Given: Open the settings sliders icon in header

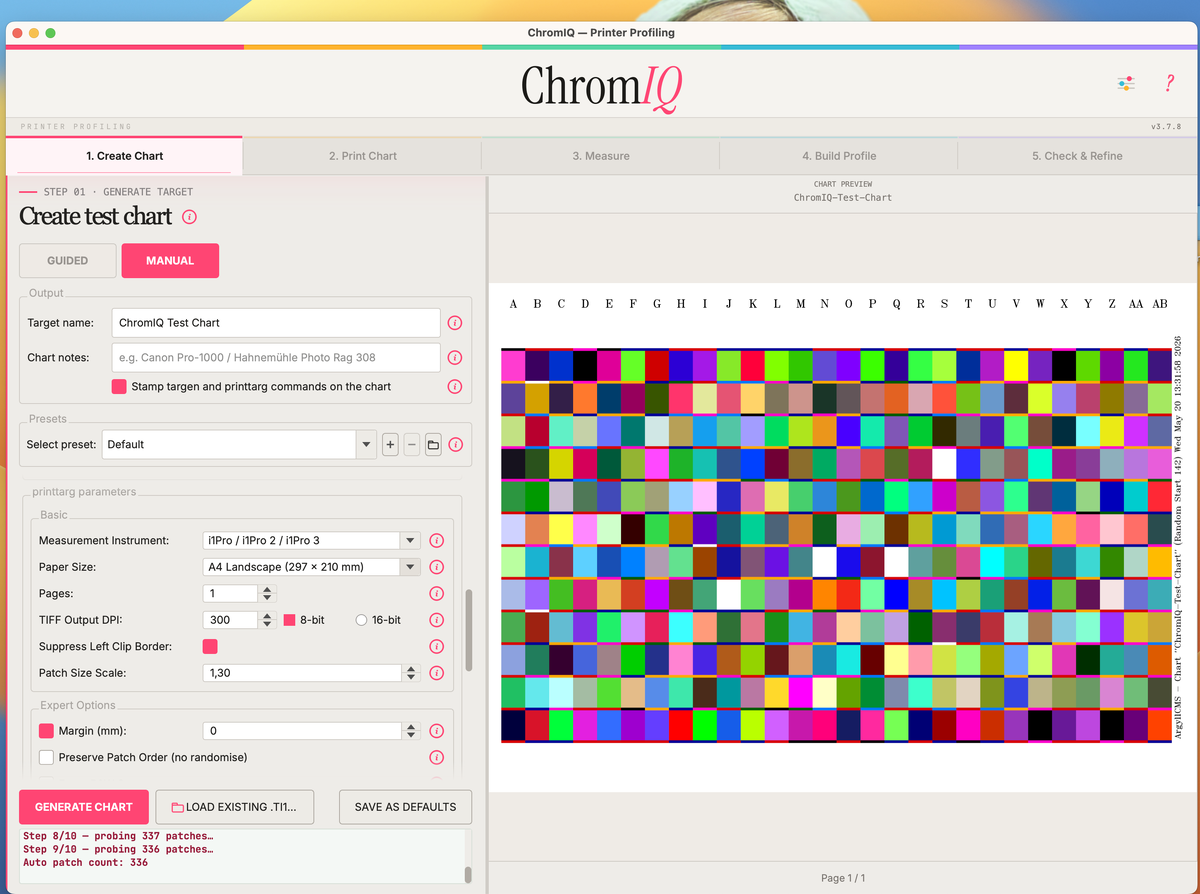Looking at the screenshot, I should pos(1126,84).
